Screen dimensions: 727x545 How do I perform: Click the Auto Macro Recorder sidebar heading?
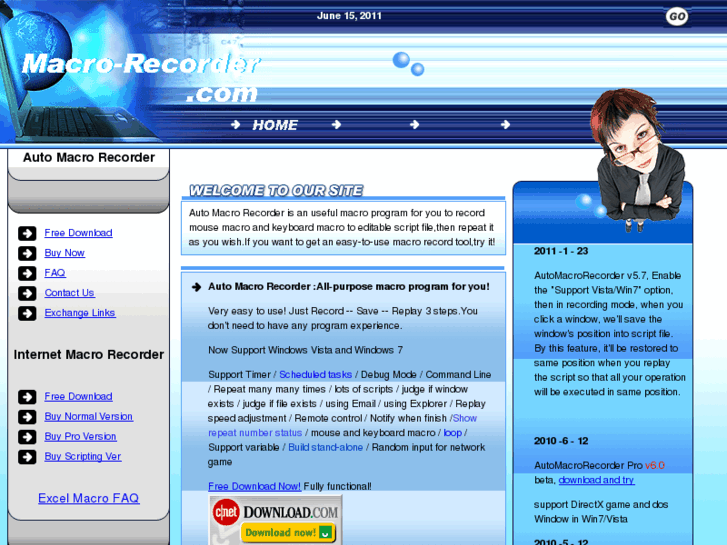pos(89,157)
